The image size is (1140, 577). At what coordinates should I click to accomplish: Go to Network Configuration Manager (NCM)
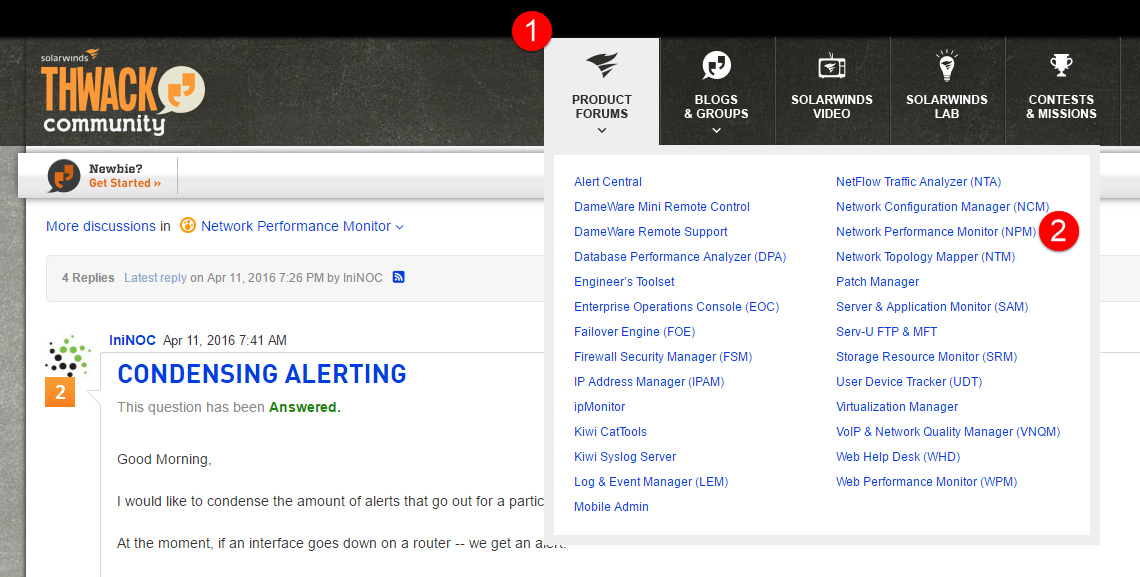coord(942,206)
